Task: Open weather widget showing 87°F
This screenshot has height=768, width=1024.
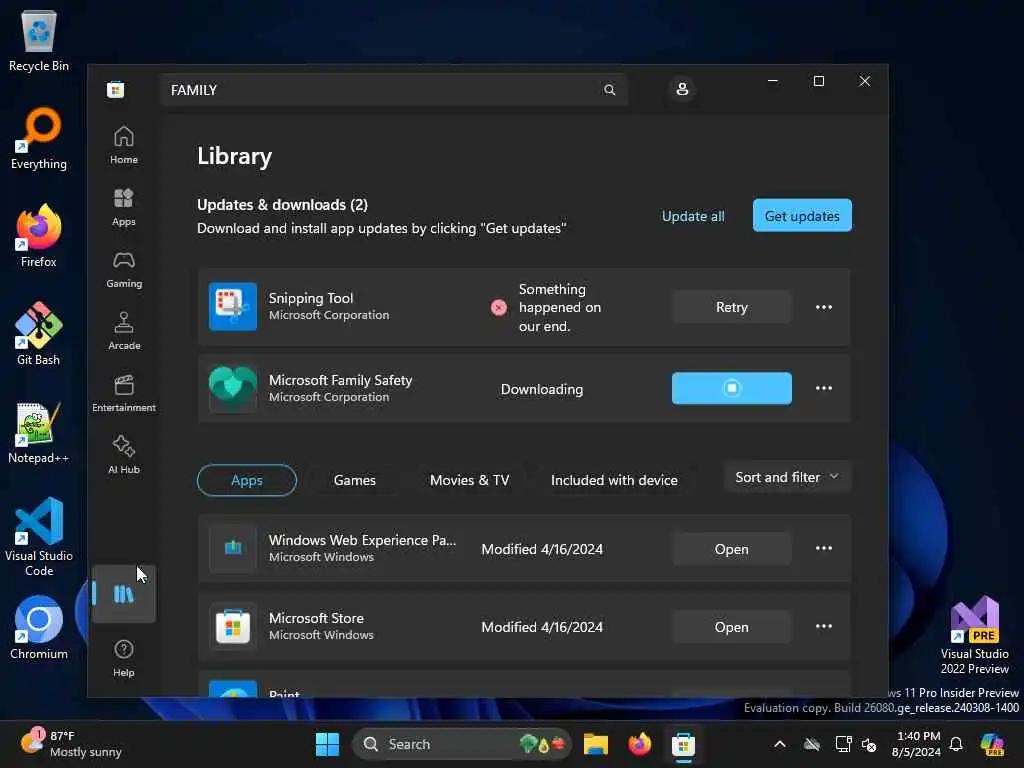Action: pyautogui.click(x=71, y=744)
